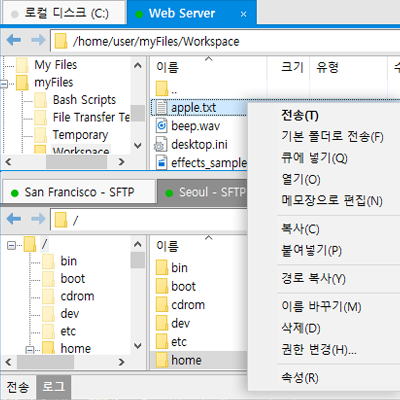400x400 pixels.
Task: Click lower tree scroll up arrow
Action: click(137, 244)
